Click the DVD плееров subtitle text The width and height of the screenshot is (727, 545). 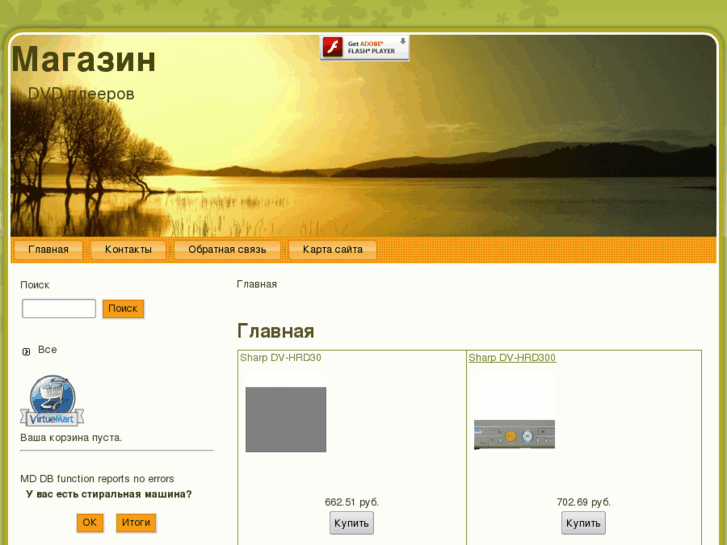click(81, 94)
